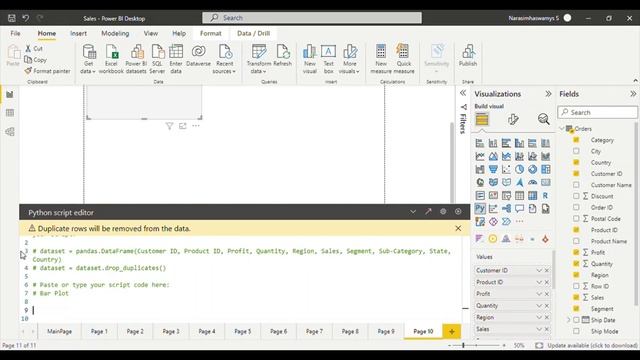The image size is (640, 360).
Task: Check the Postal Code field
Action: [576, 219]
